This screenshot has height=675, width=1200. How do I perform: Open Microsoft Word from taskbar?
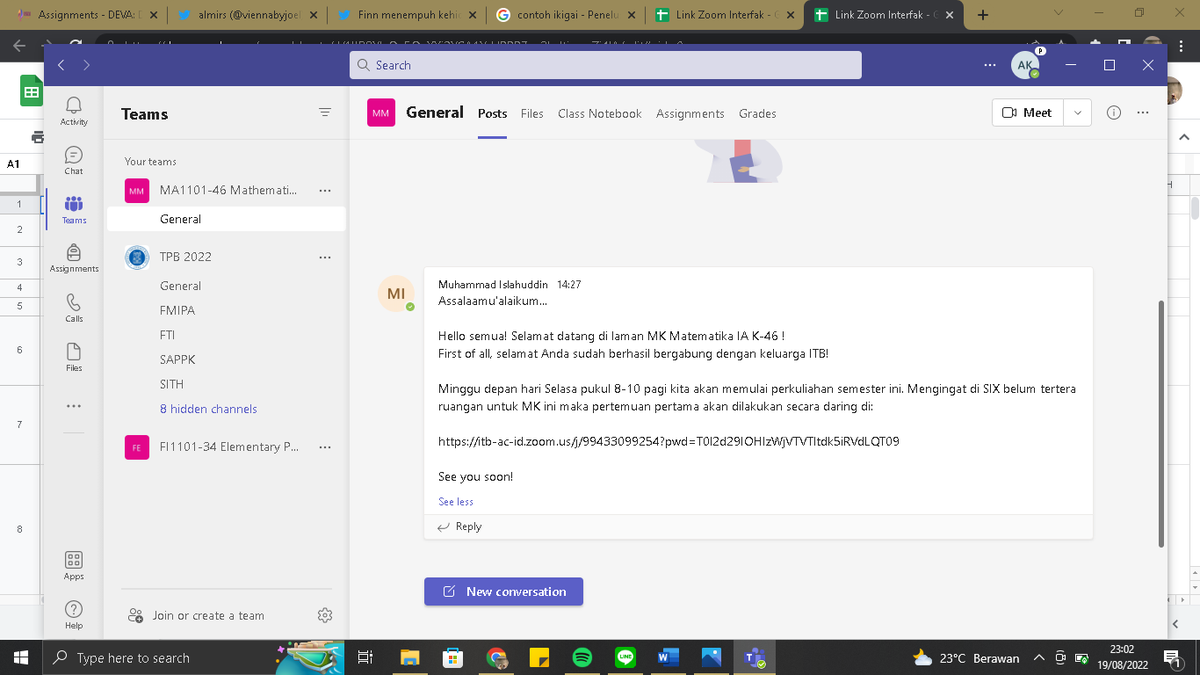pos(668,658)
